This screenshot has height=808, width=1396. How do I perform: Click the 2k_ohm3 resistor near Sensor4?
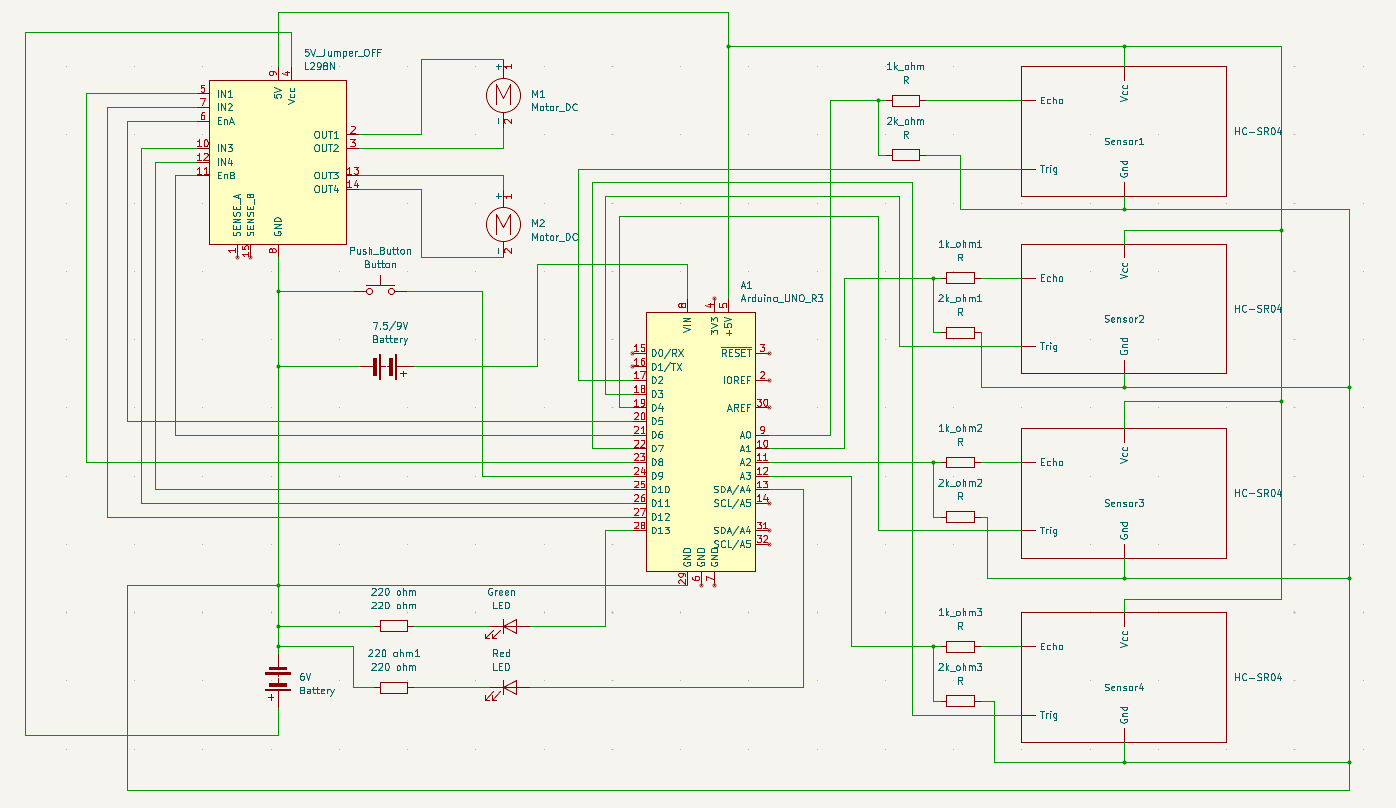click(960, 700)
